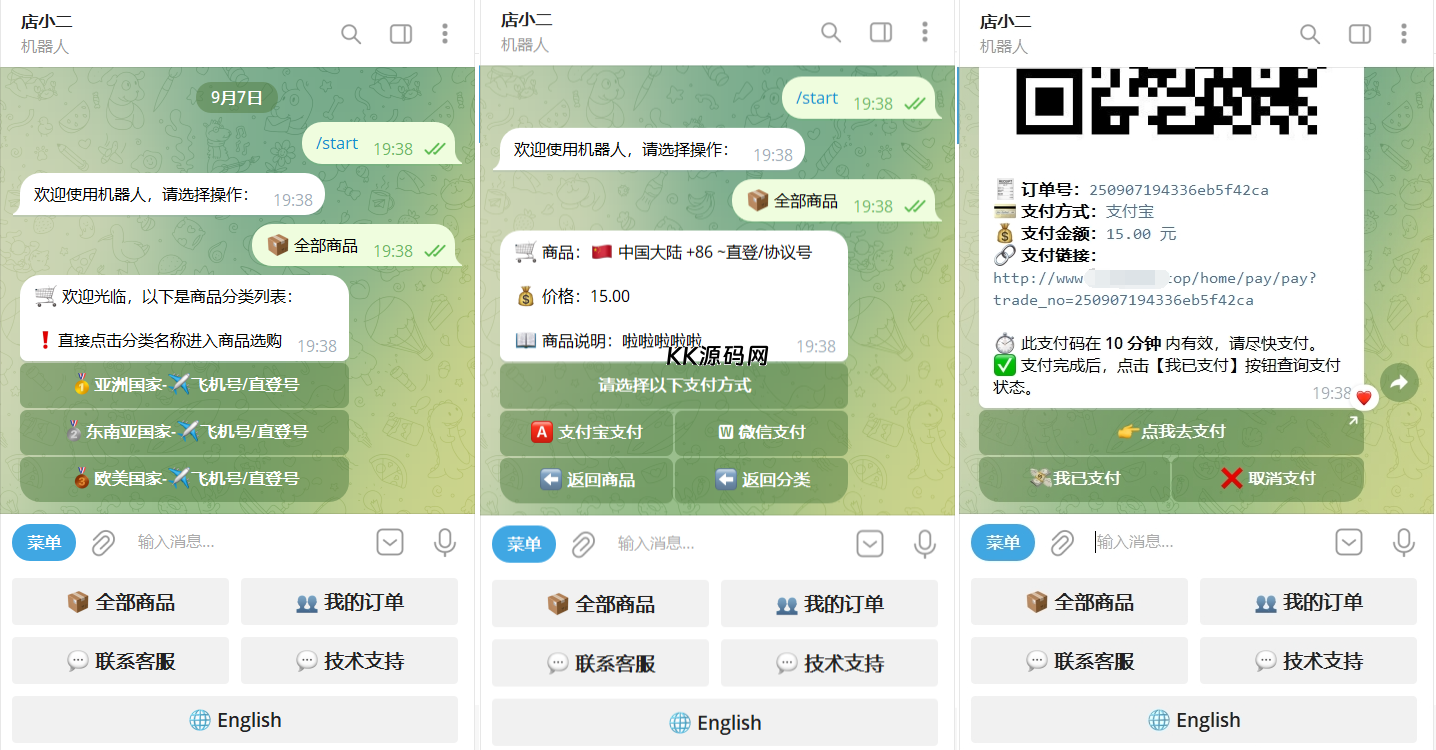Click the /start command in left chat
The width and height of the screenshot is (1436, 750).
point(337,143)
